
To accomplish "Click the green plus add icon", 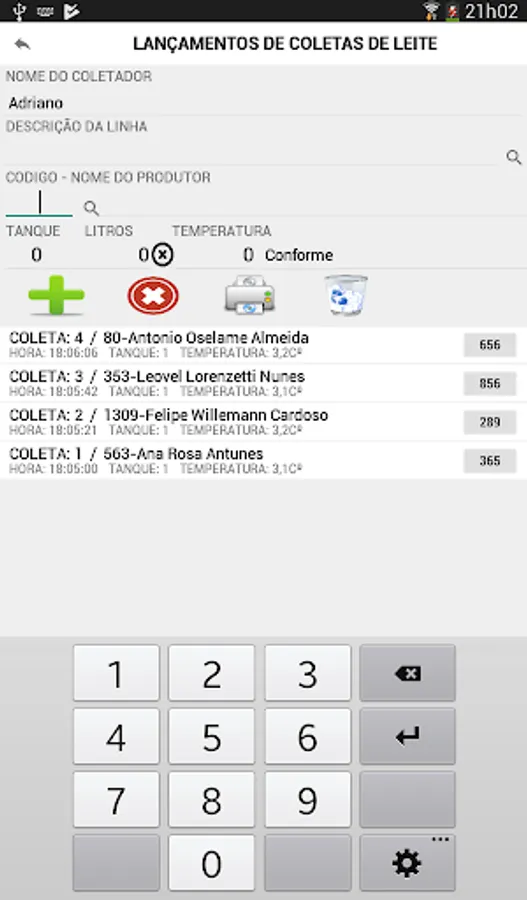I will tap(56, 295).
